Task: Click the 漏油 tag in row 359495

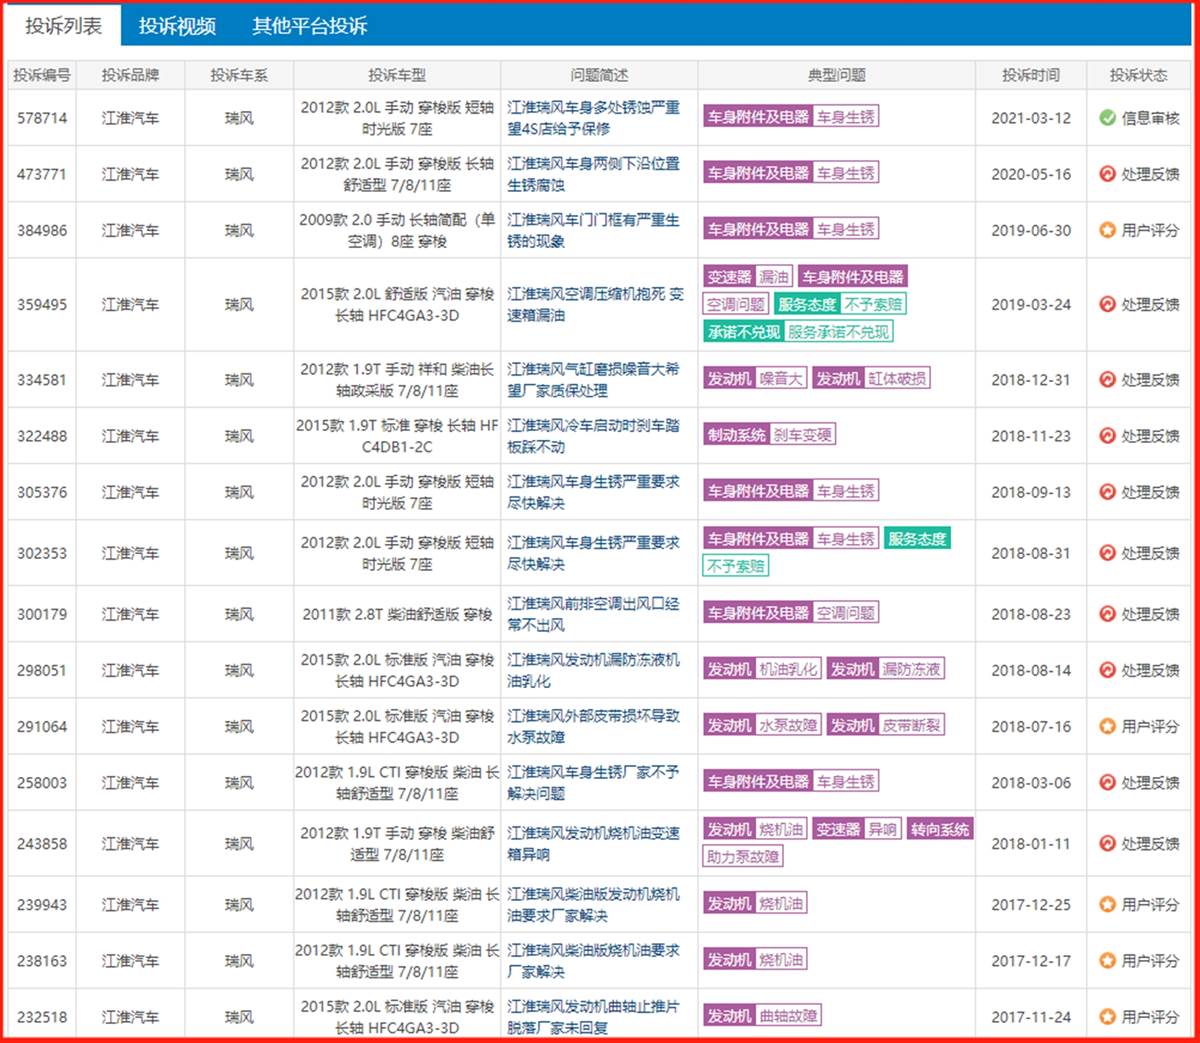Action: coord(773,277)
